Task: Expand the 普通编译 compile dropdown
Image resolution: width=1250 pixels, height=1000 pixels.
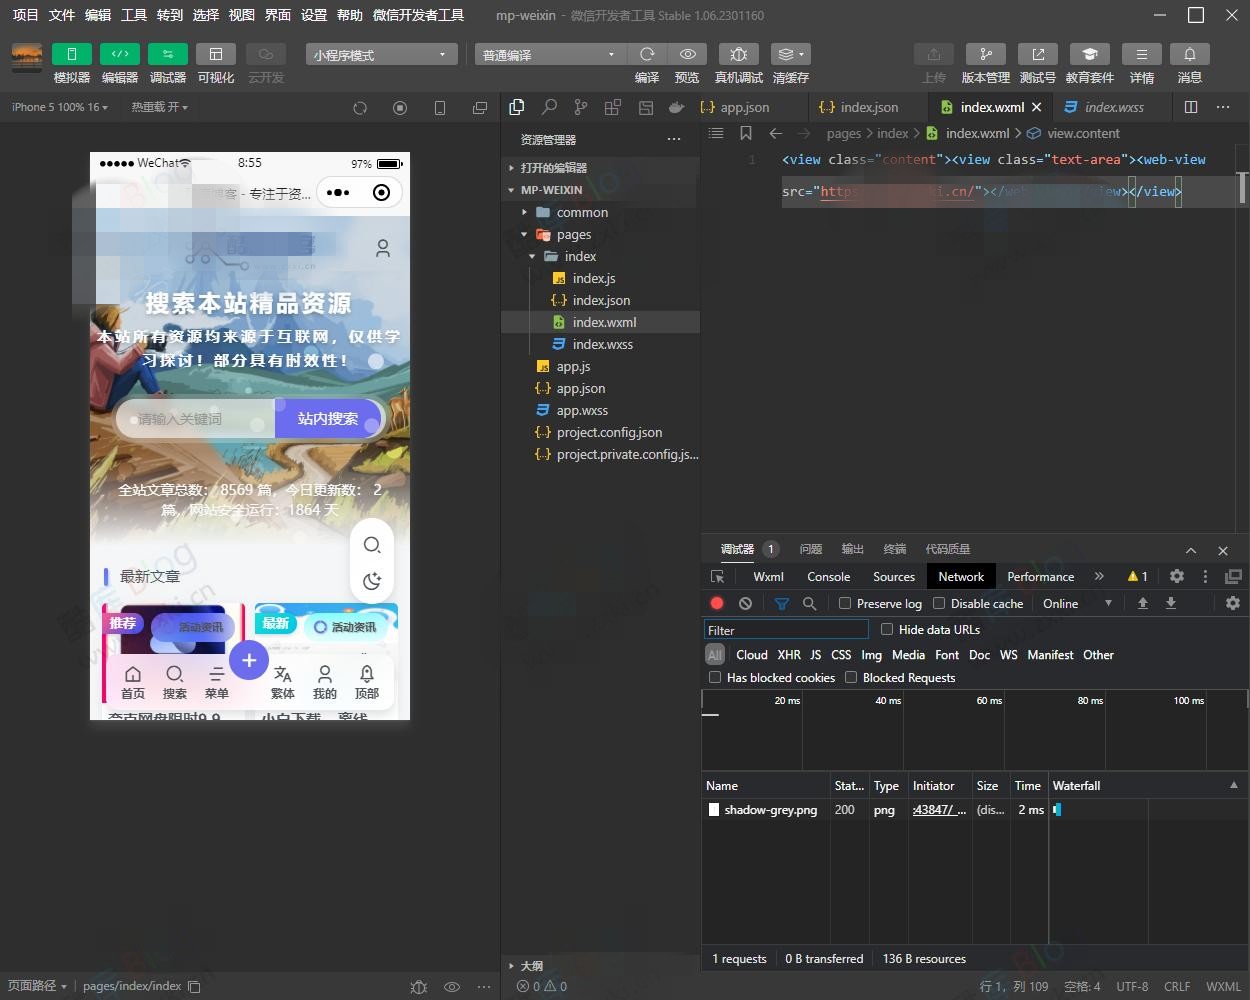Action: click(548, 55)
